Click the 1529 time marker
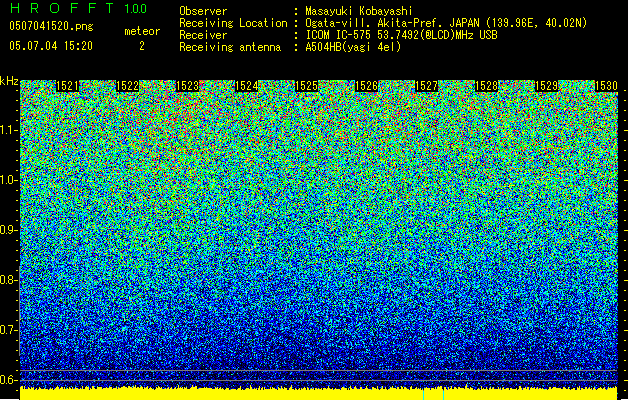Viewport: 629px width, 400px height. pos(546,86)
